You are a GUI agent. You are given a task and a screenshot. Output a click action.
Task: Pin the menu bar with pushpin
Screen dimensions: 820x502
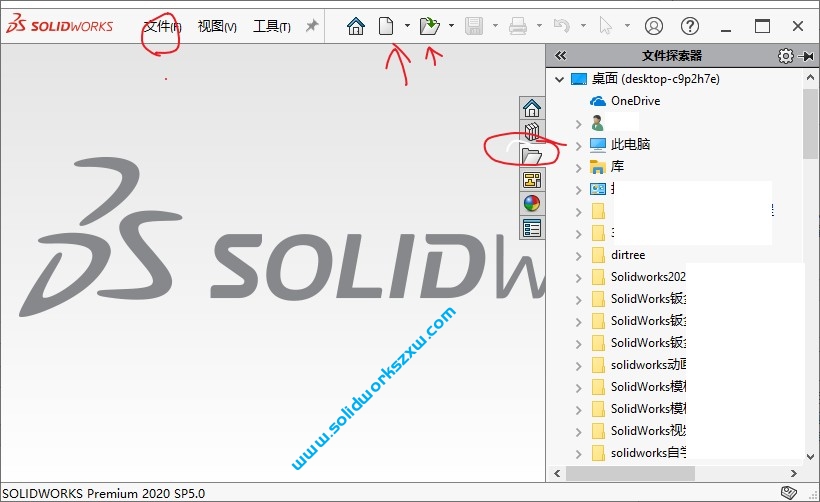pos(312,26)
